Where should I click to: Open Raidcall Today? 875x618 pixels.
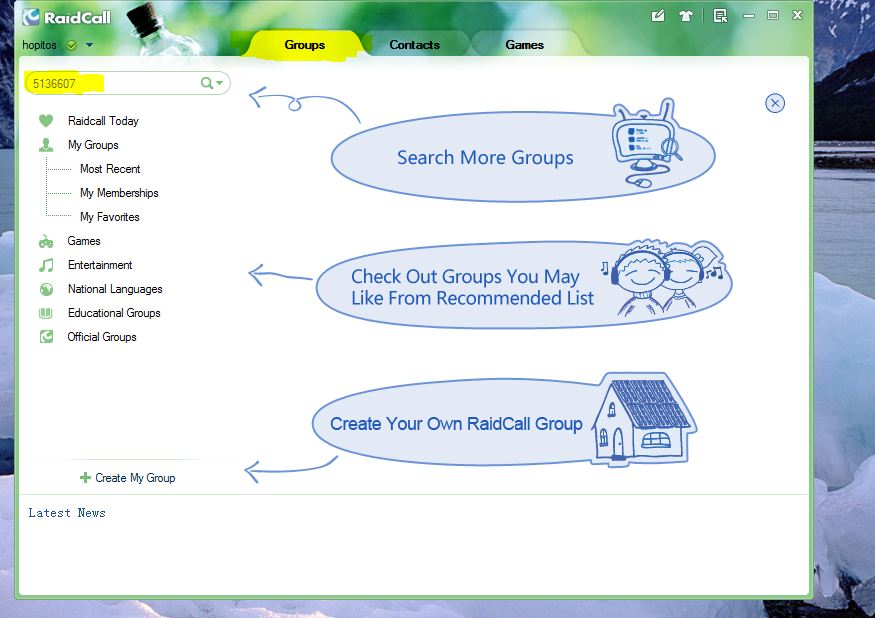click(103, 121)
